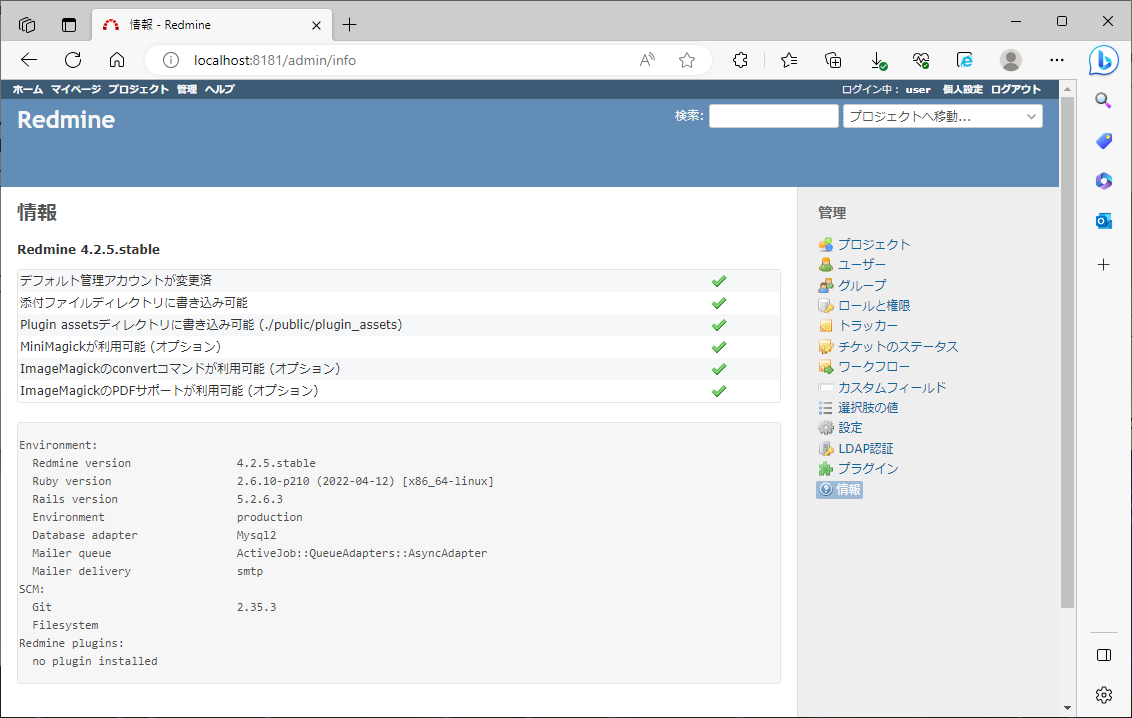Open ヘルプ in top menu

pos(219,89)
